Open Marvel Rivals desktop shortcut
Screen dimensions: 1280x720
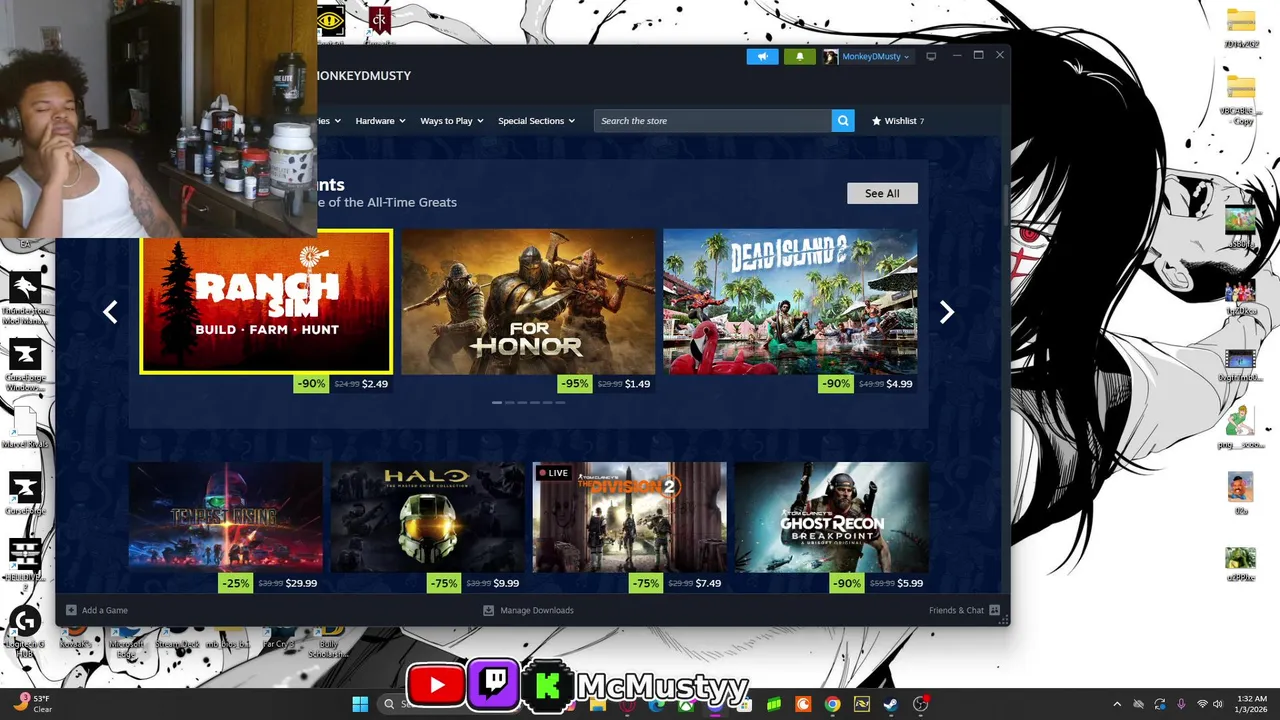pos(25,427)
